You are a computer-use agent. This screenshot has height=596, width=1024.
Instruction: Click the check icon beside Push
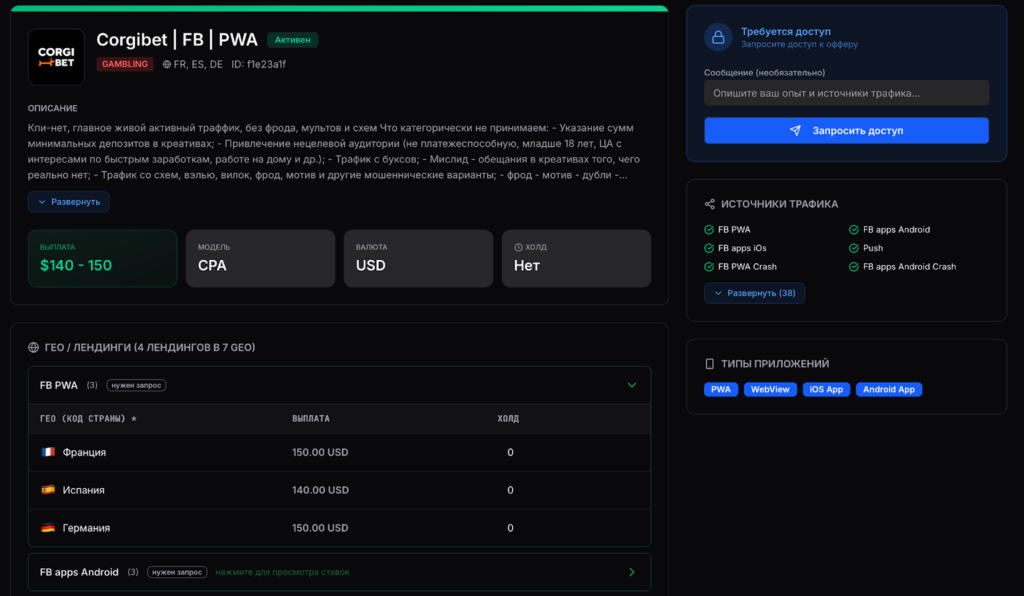pos(854,248)
